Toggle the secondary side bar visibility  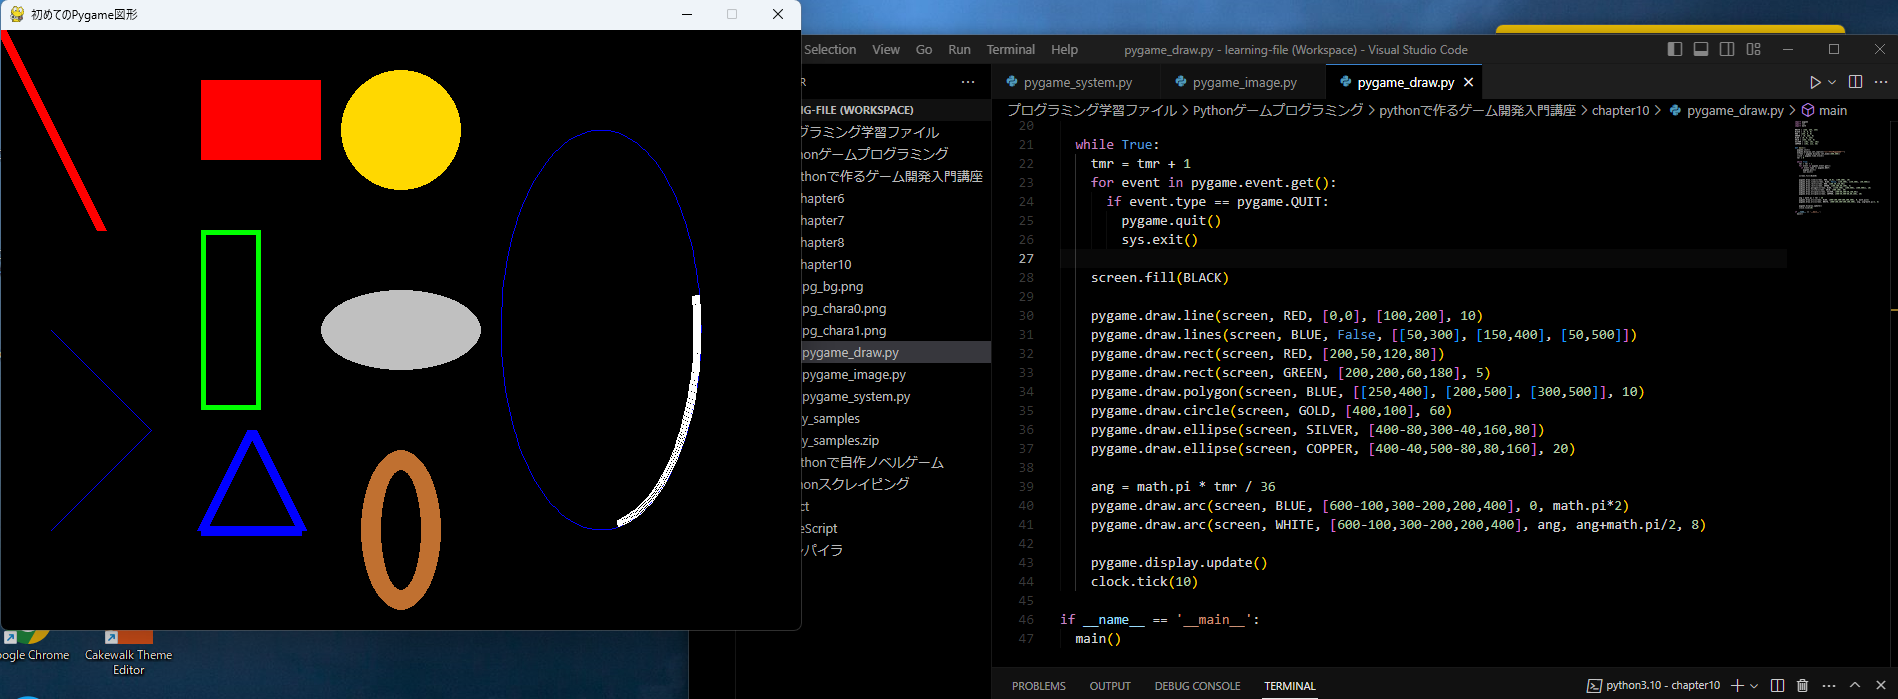1727,49
